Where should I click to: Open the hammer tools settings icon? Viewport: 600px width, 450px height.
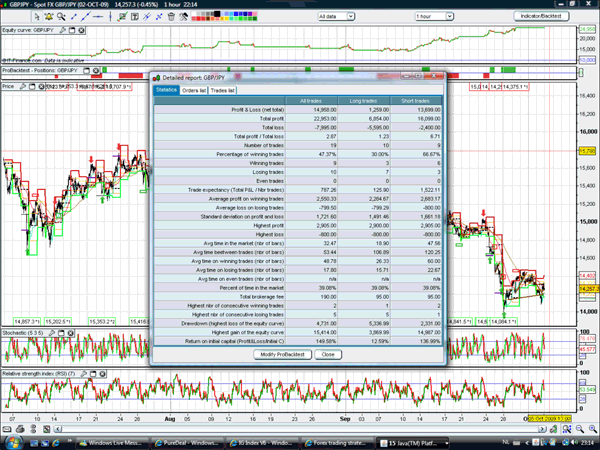coord(183,16)
